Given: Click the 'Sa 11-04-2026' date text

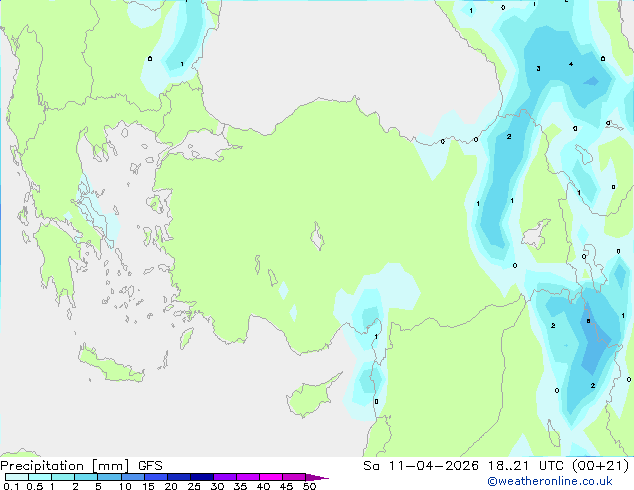Looking at the screenshot, I should [421, 466].
